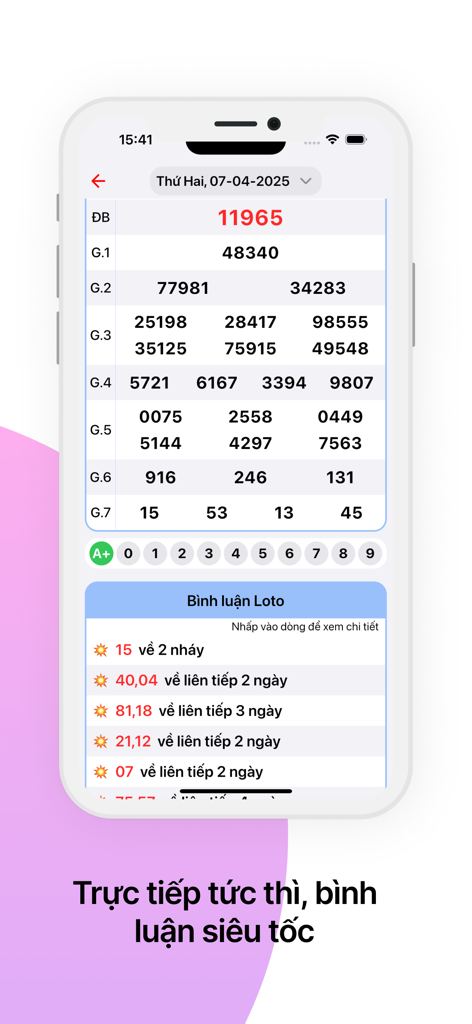The height and width of the screenshot is (1024, 472).
Task: Tap the battery status icon
Action: click(x=356, y=139)
